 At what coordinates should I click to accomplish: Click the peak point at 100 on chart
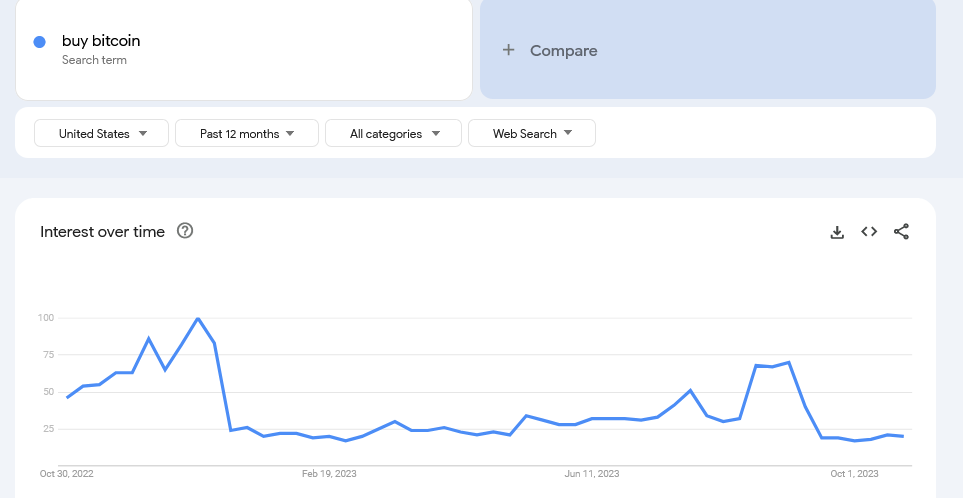(x=198, y=318)
